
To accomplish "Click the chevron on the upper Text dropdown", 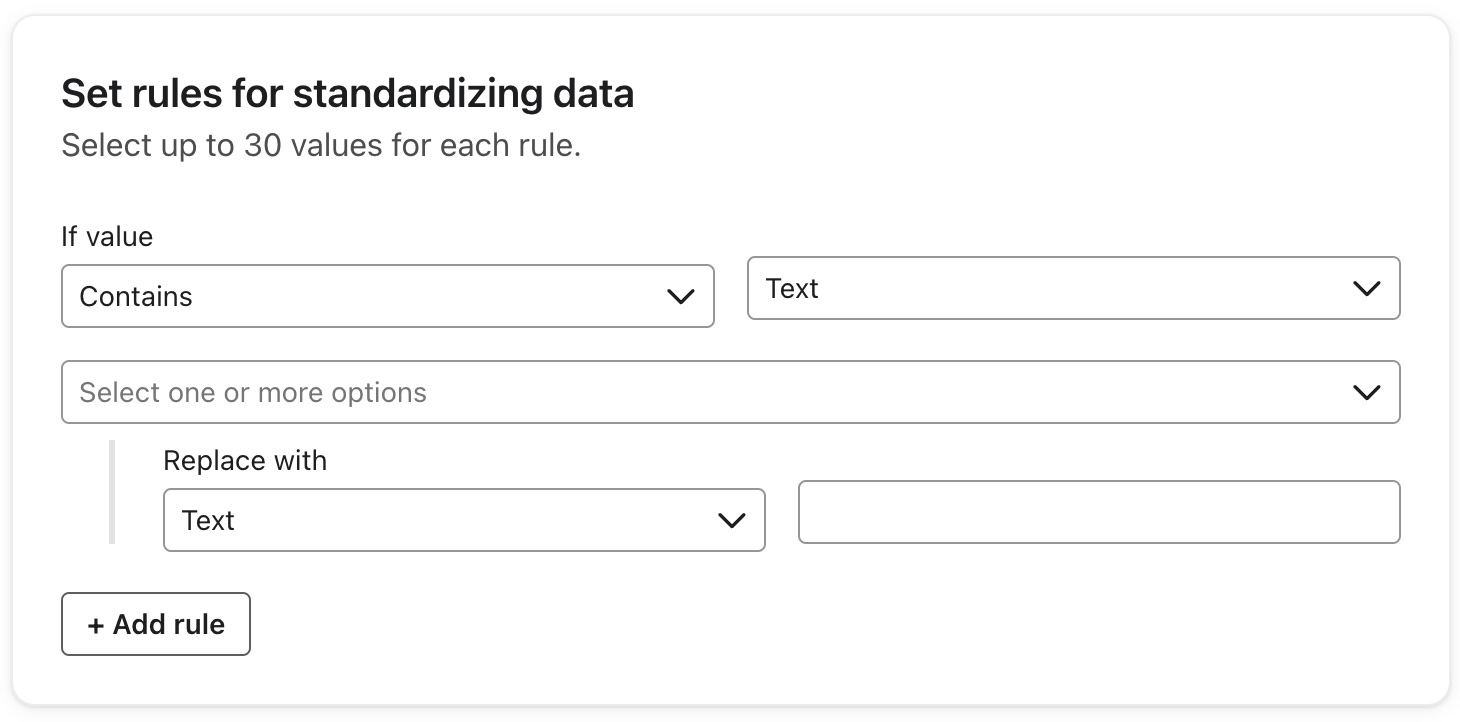I will pyautogui.click(x=1366, y=289).
